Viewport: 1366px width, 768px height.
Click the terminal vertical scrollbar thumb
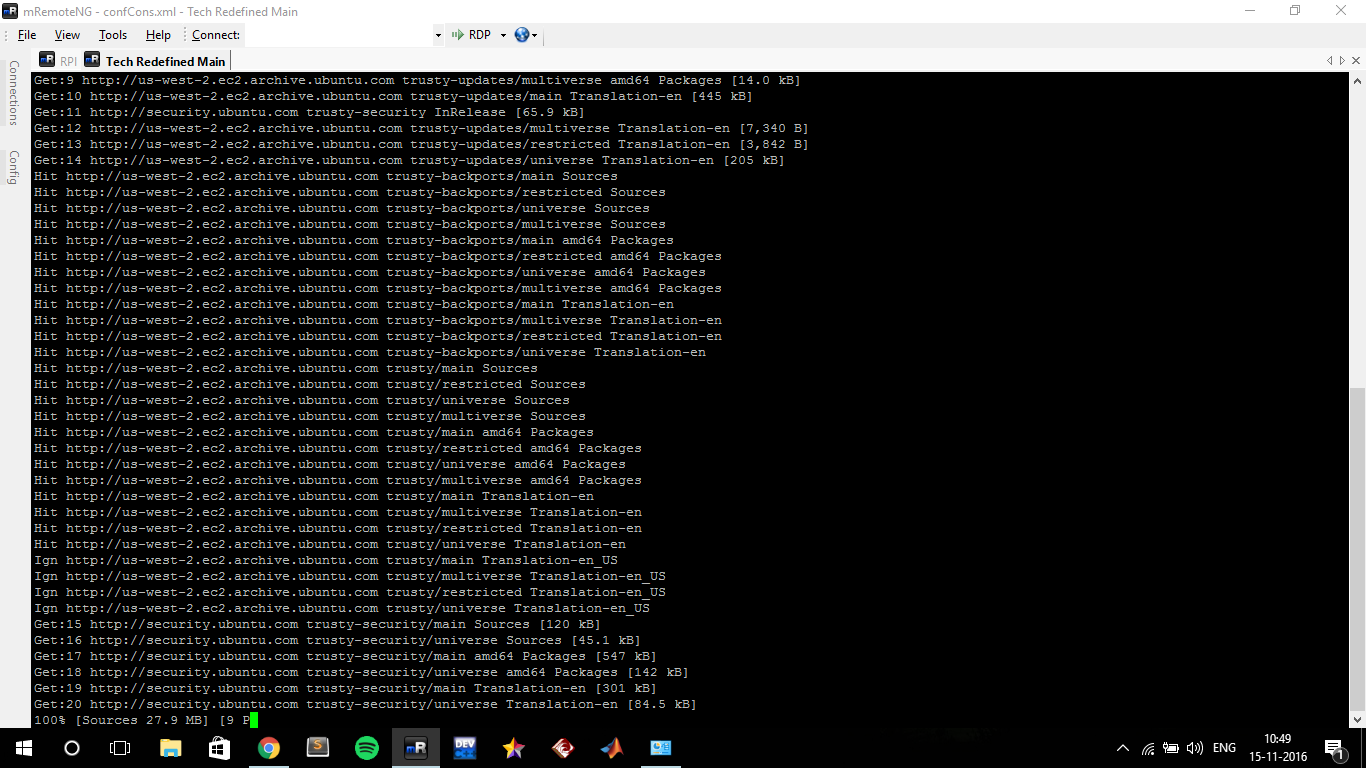(x=1357, y=548)
